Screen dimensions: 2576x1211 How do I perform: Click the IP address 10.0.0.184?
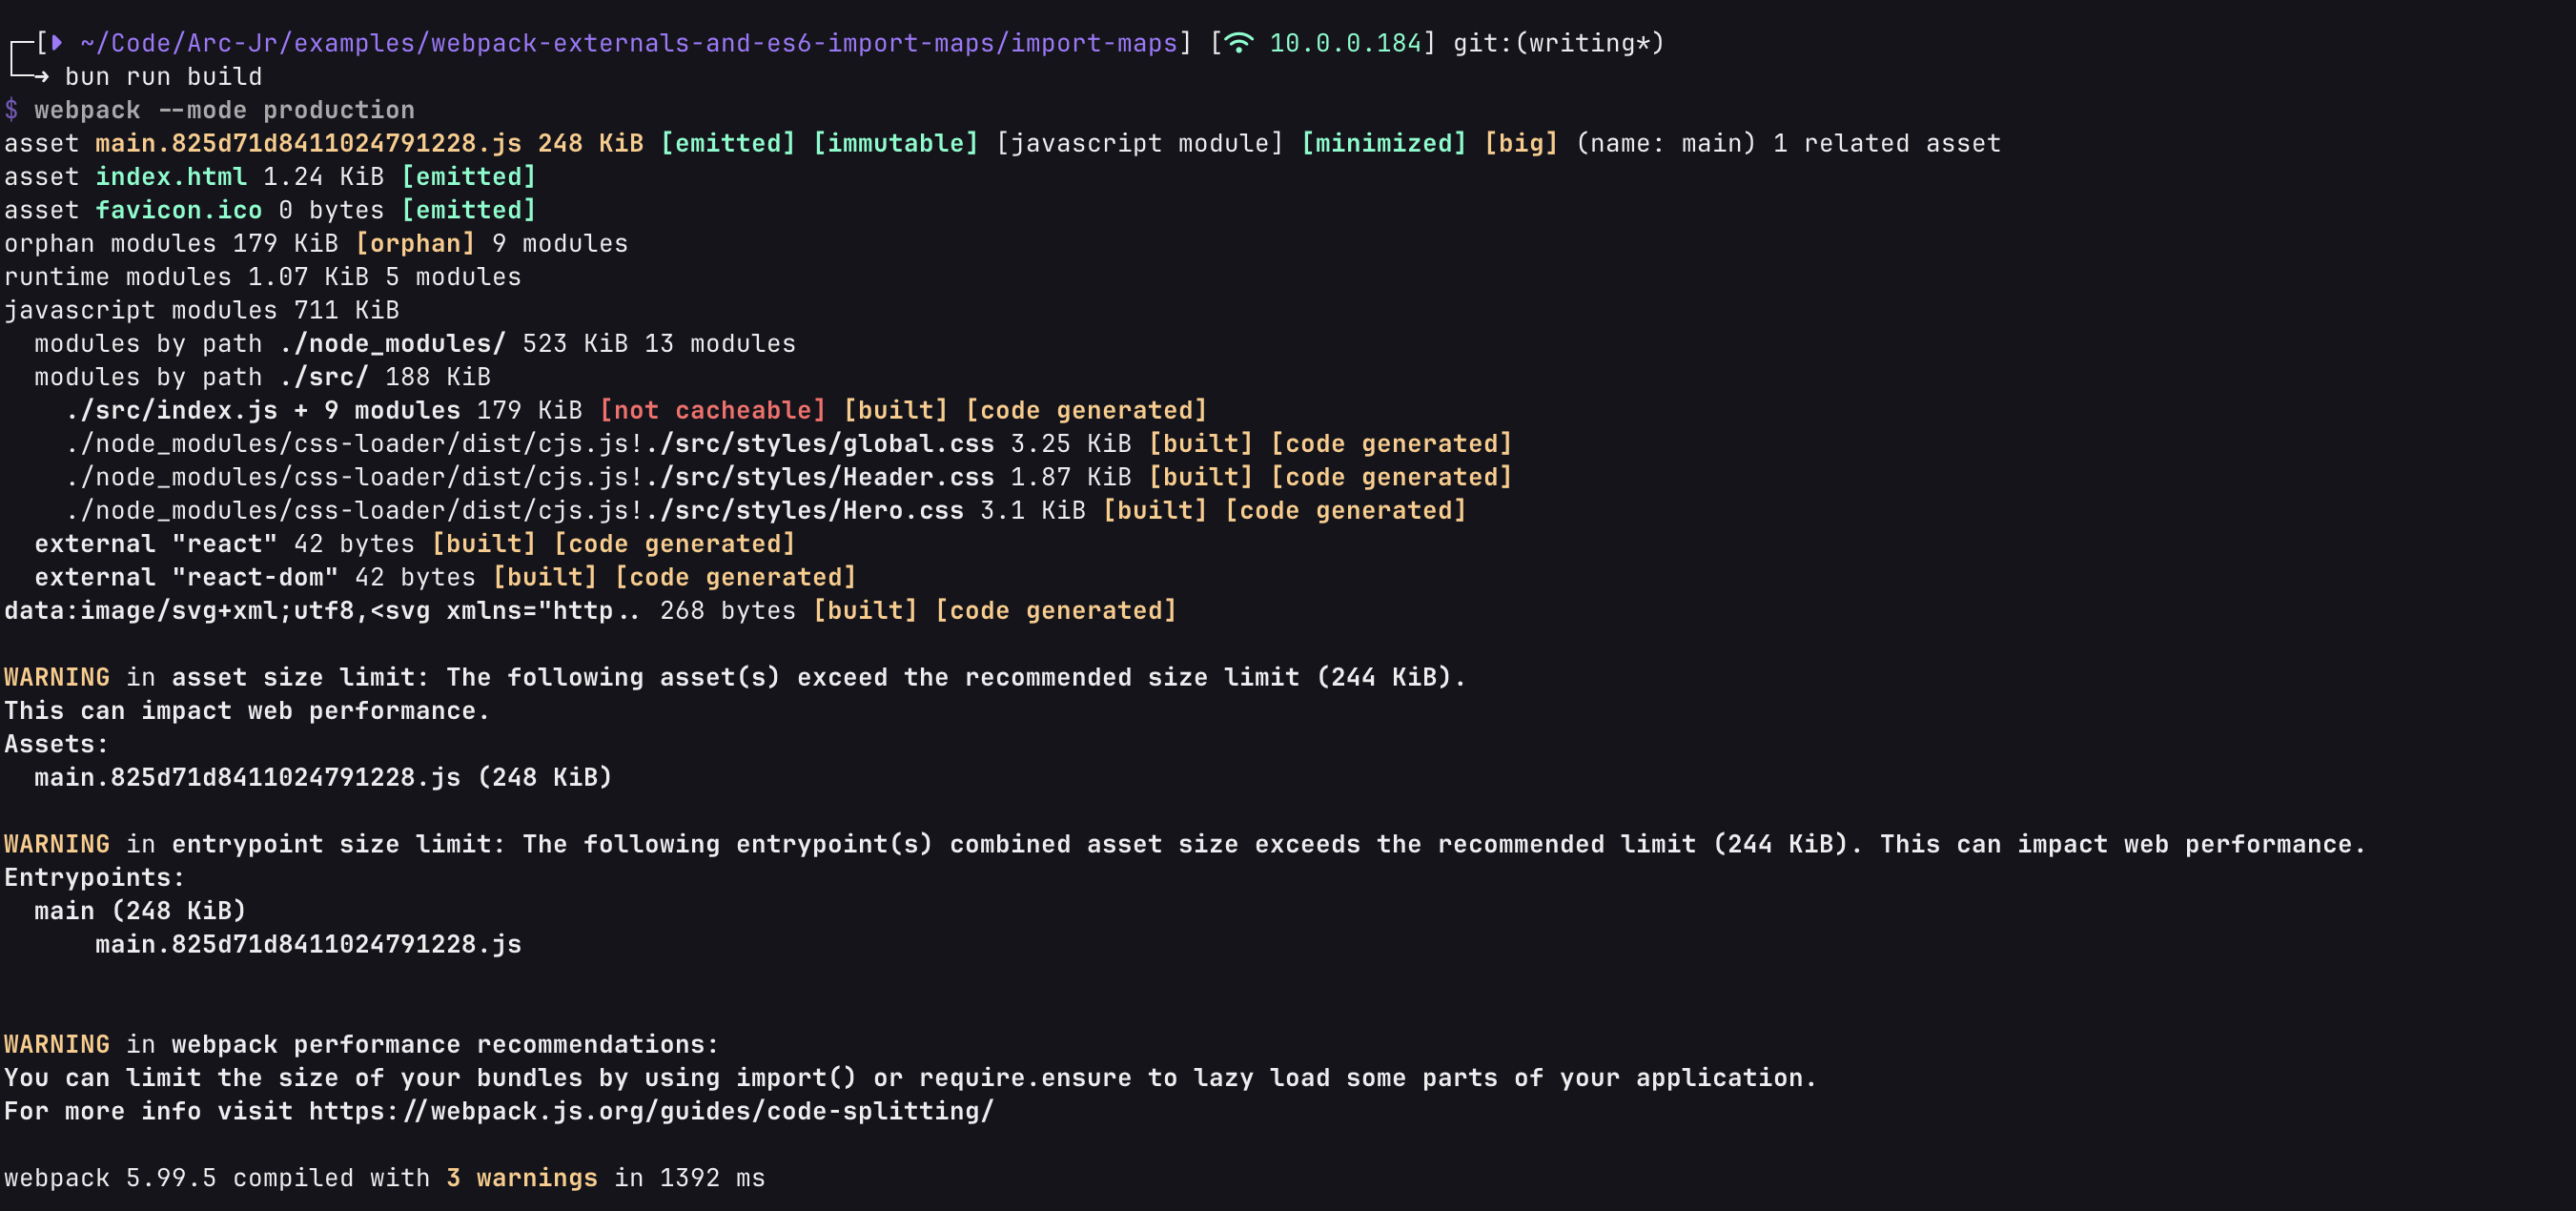coord(1345,43)
